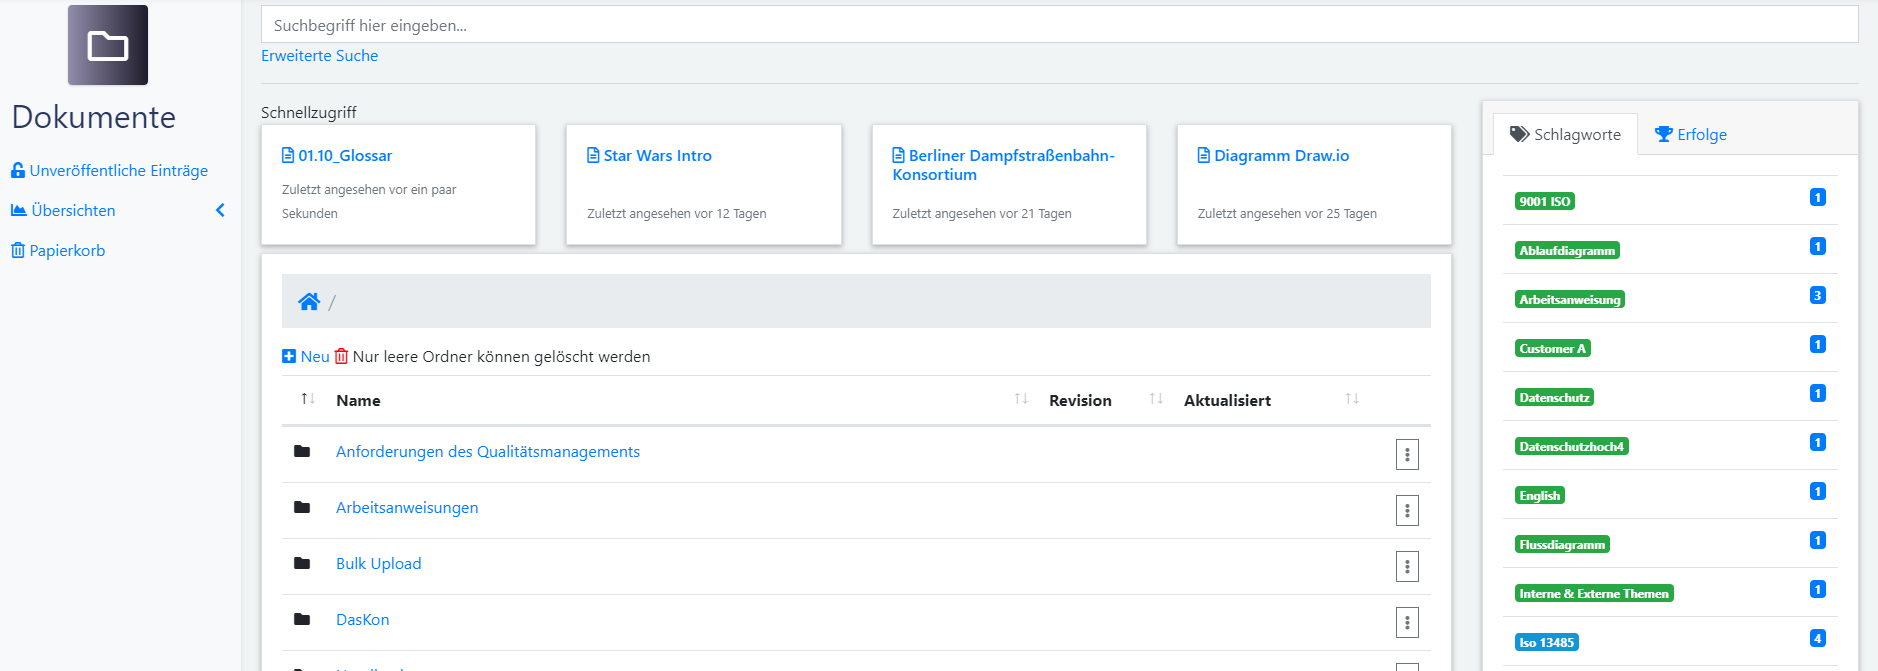Sort by the Revision column arrows

pyautogui.click(x=1156, y=399)
